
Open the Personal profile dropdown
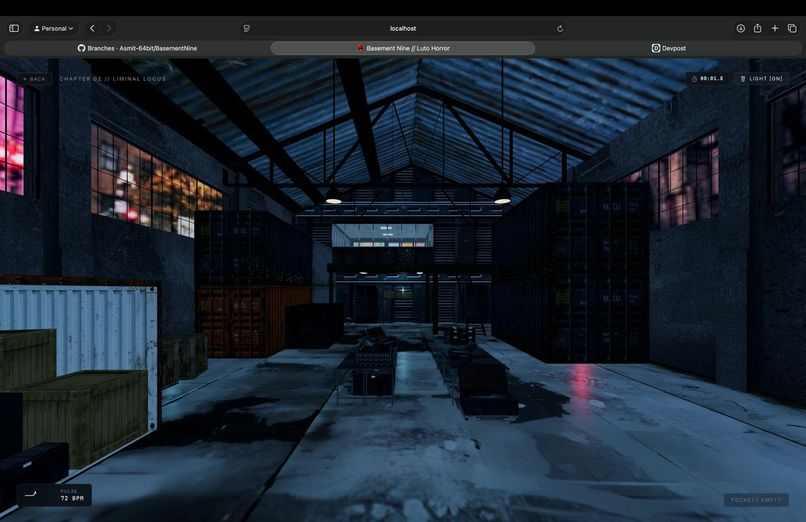pyautogui.click(x=53, y=28)
